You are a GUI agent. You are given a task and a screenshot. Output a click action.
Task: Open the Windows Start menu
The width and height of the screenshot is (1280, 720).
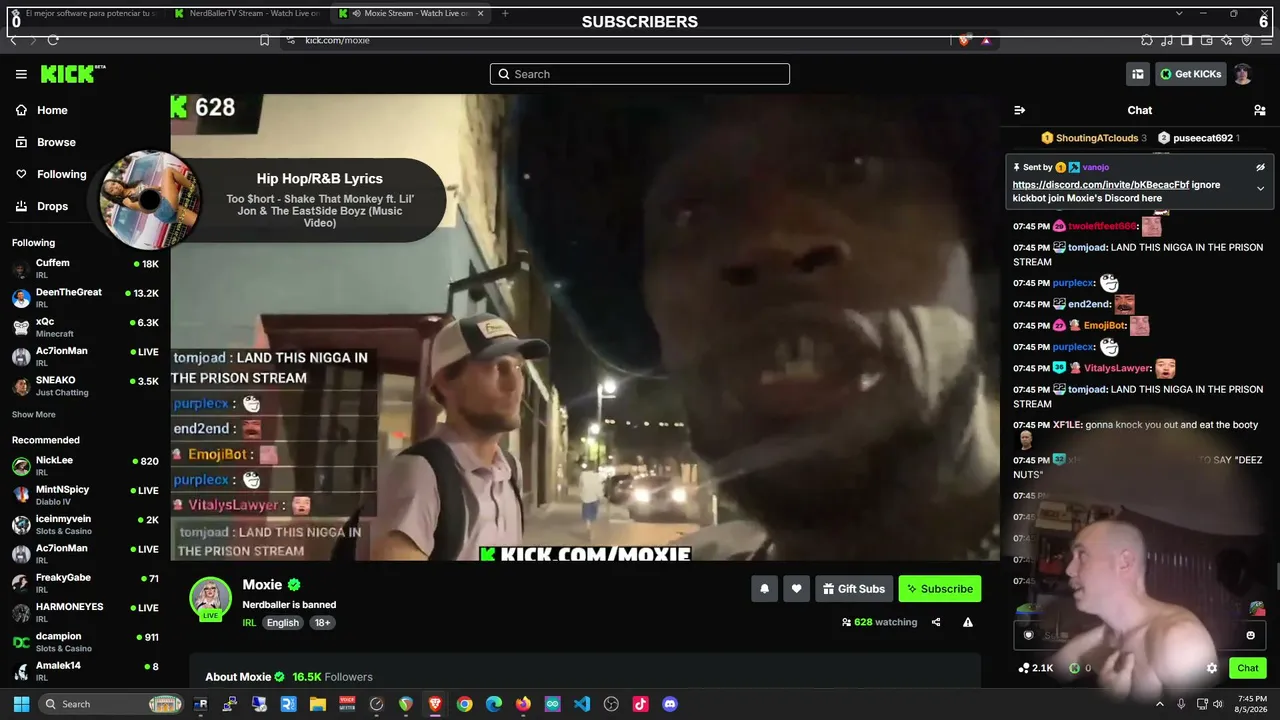coord(21,704)
